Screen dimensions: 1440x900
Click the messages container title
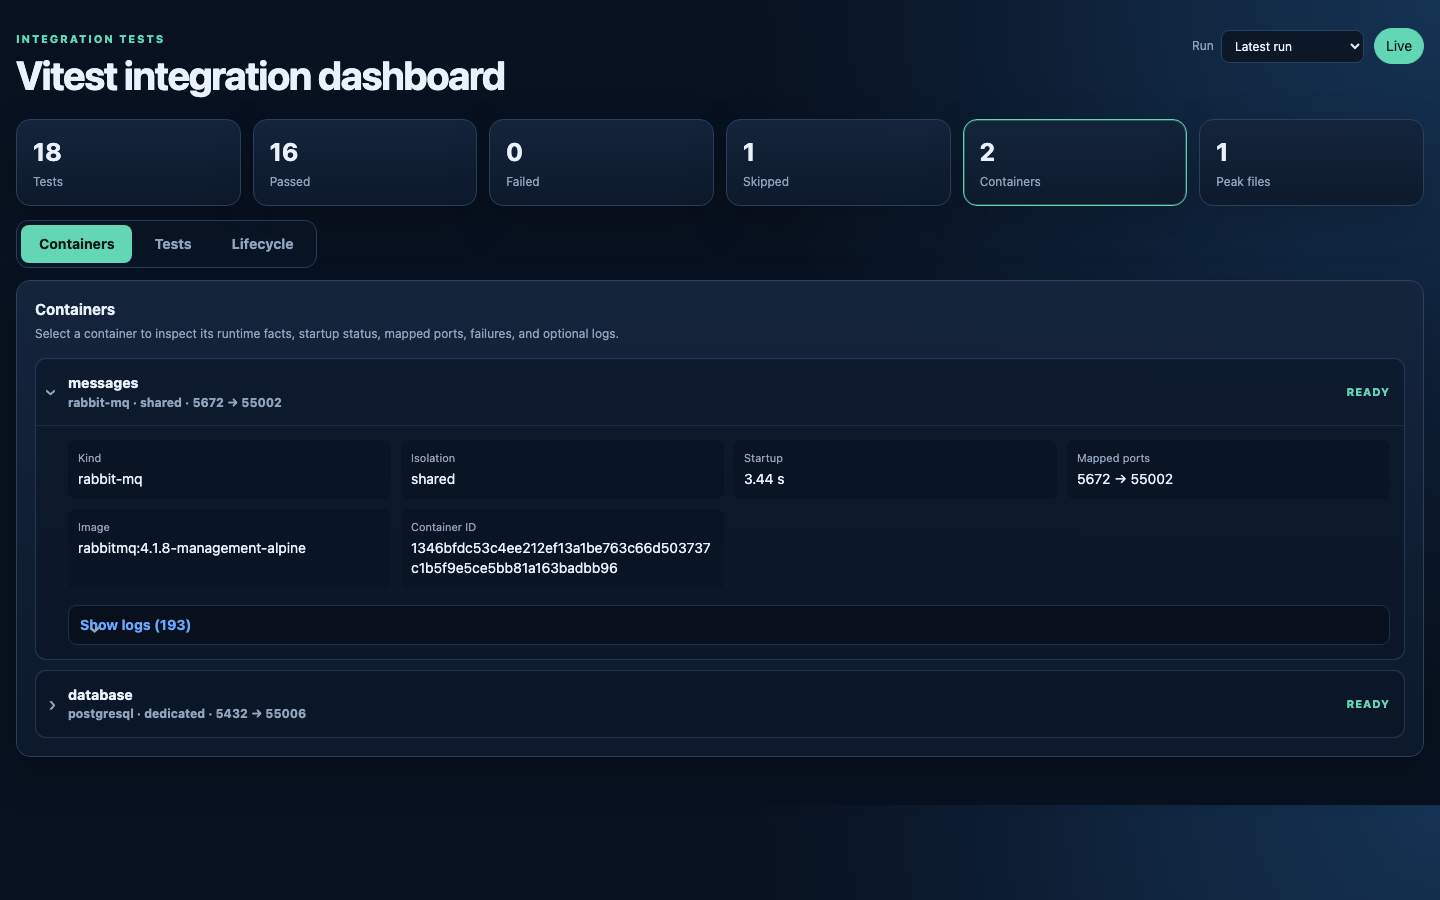[103, 383]
